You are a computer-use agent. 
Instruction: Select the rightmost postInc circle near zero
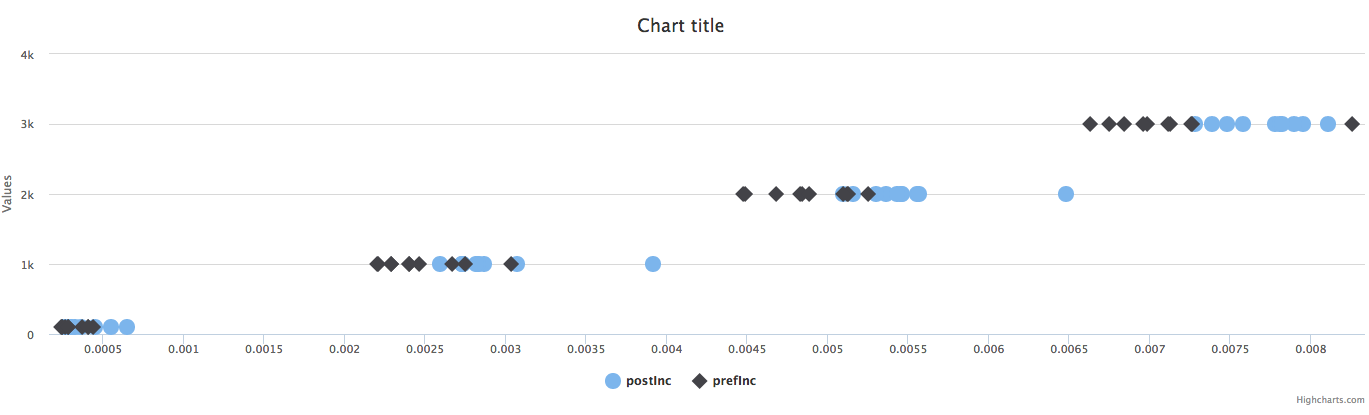(127, 327)
